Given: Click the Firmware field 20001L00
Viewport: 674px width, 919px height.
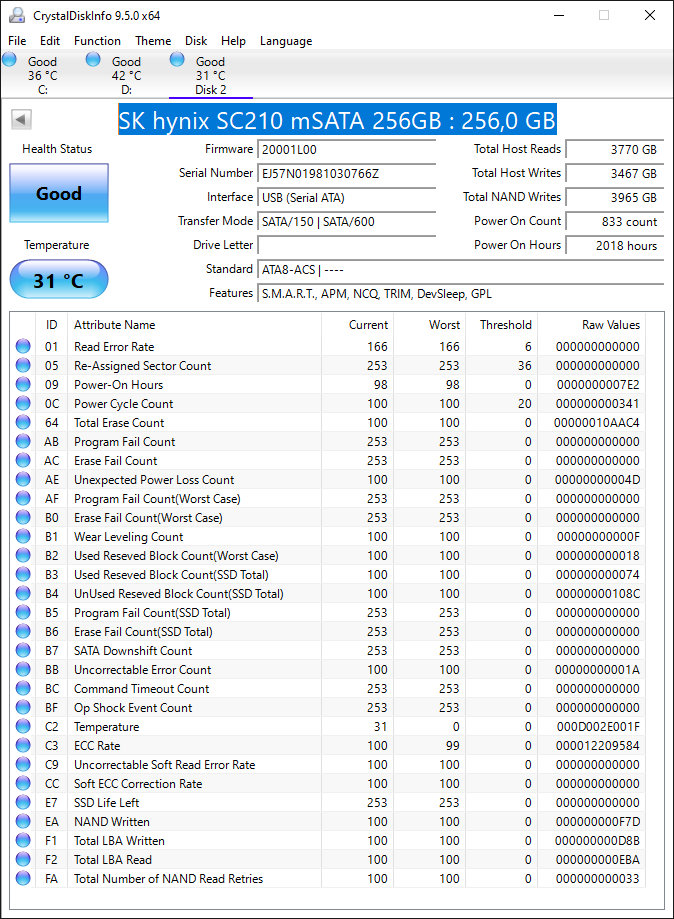Looking at the screenshot, I should point(347,149).
